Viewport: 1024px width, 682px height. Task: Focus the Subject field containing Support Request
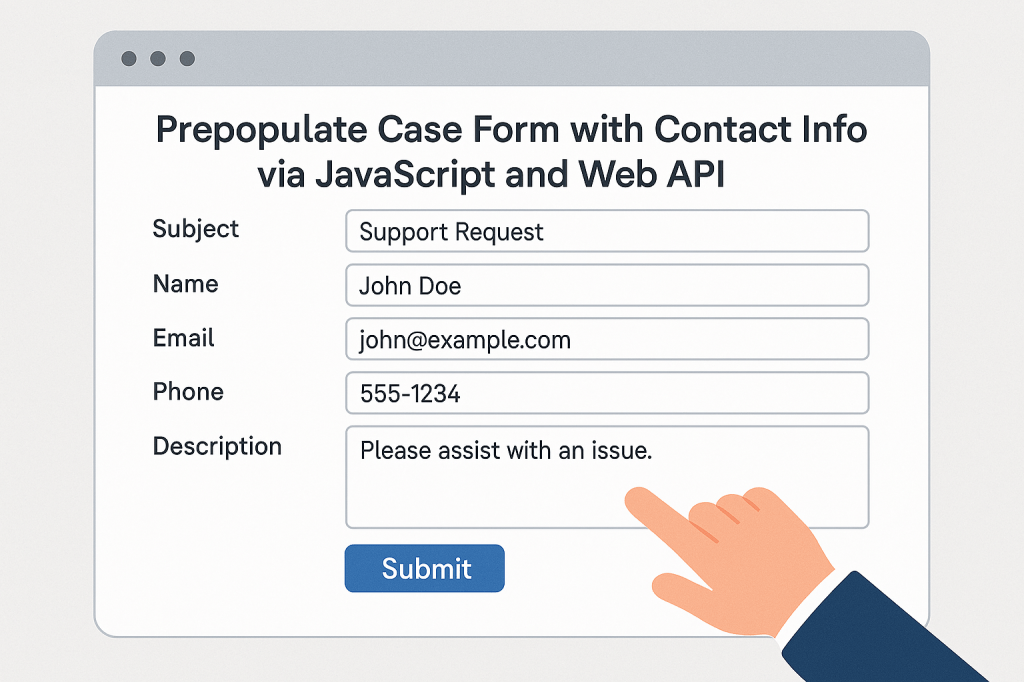tap(606, 231)
